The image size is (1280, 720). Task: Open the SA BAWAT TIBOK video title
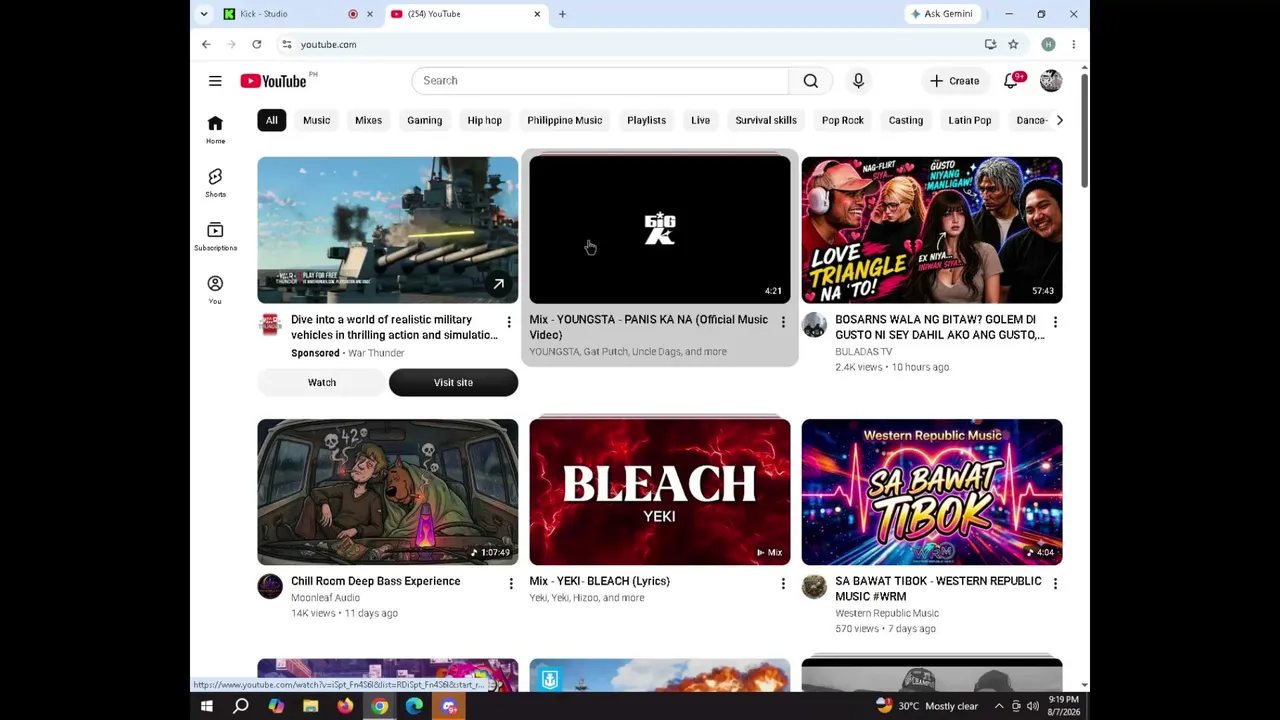pos(938,589)
